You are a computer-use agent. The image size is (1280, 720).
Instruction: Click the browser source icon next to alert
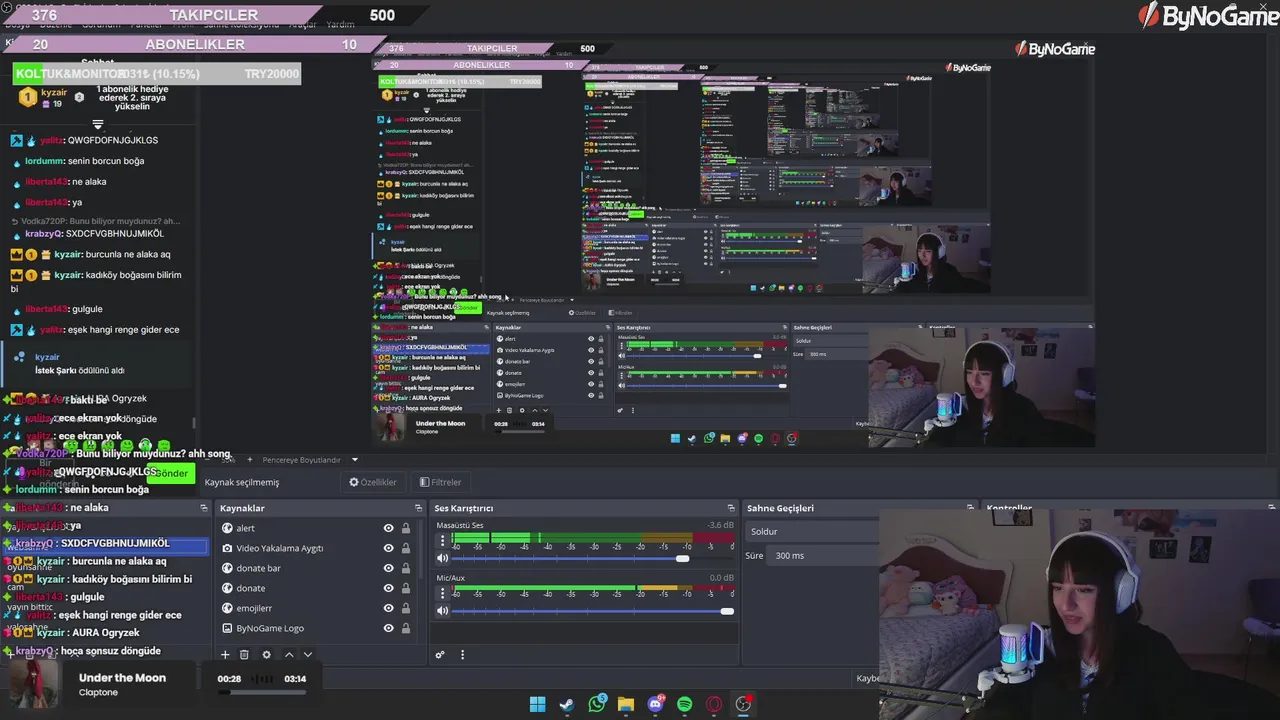pos(227,528)
